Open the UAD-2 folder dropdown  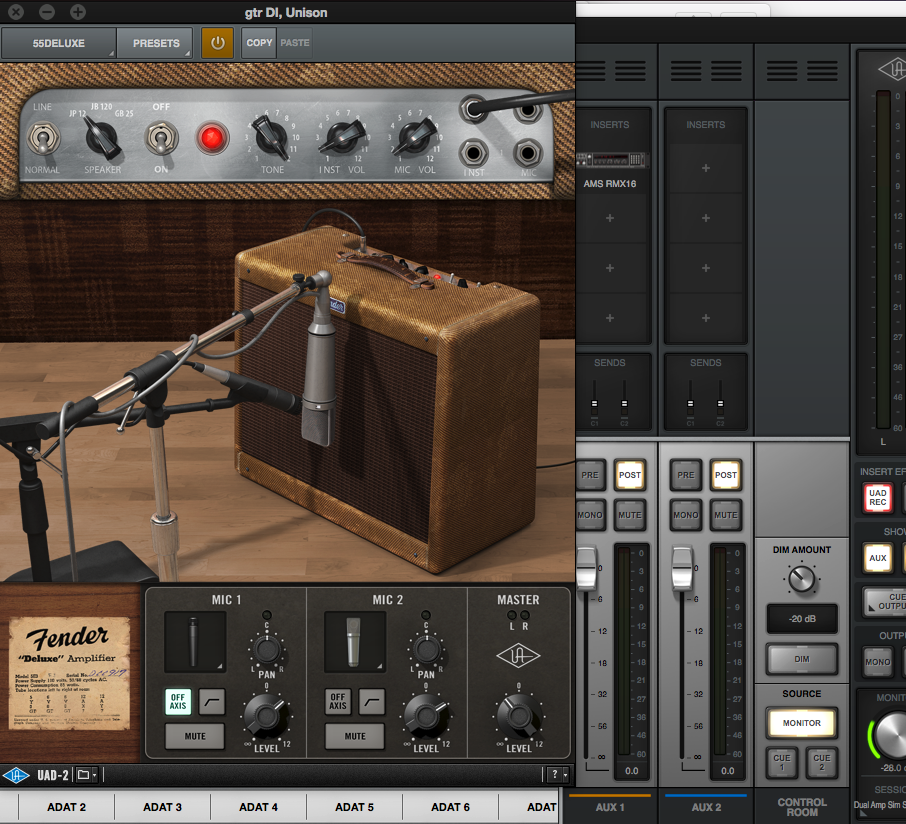(x=87, y=775)
